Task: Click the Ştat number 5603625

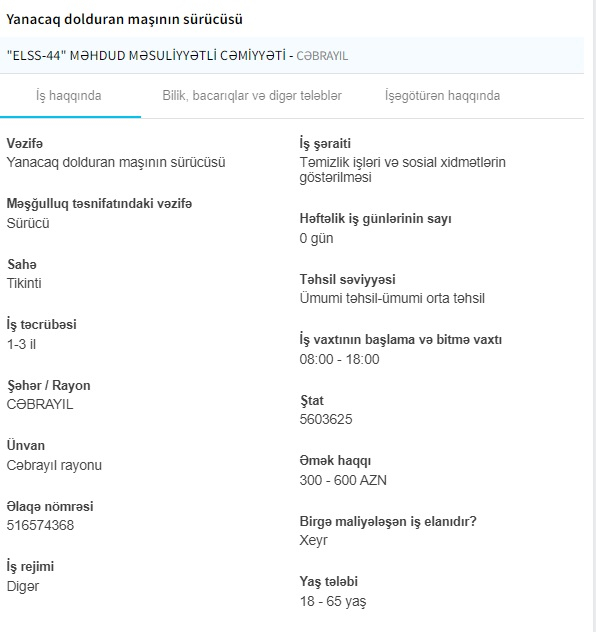Action: click(x=326, y=419)
